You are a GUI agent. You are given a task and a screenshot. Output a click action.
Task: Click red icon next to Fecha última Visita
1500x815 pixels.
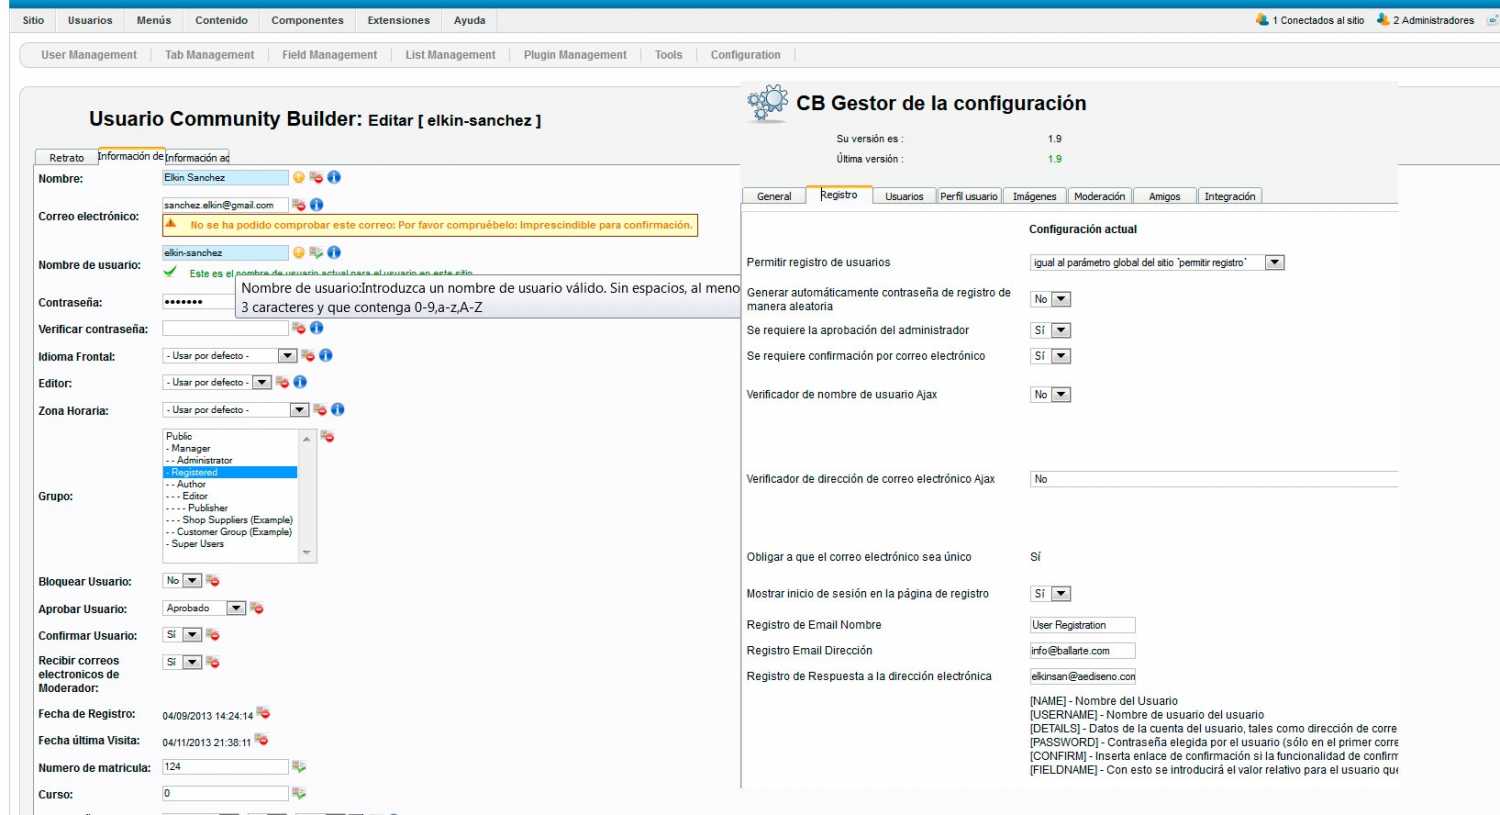[x=261, y=740]
